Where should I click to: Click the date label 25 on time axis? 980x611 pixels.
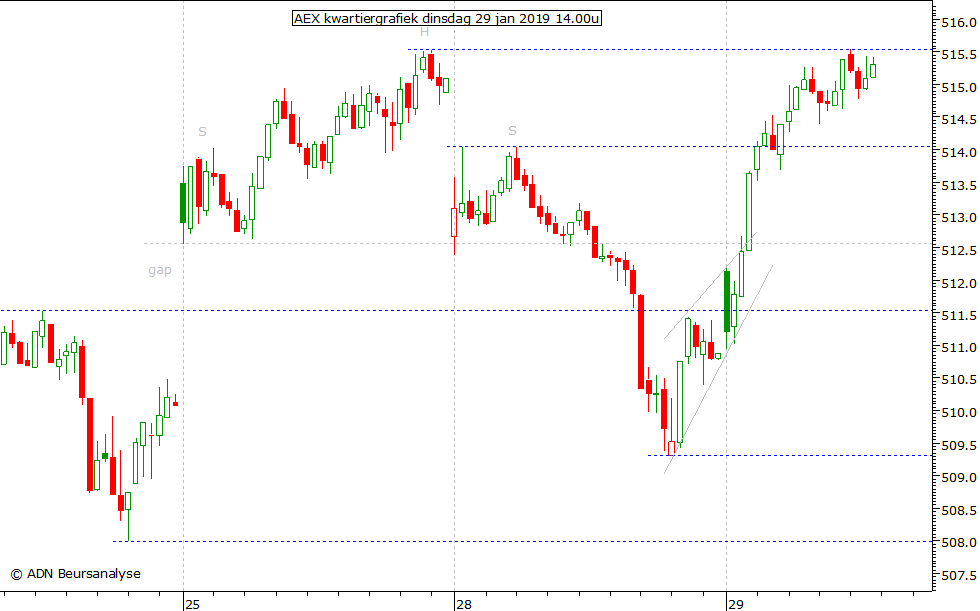pyautogui.click(x=192, y=604)
